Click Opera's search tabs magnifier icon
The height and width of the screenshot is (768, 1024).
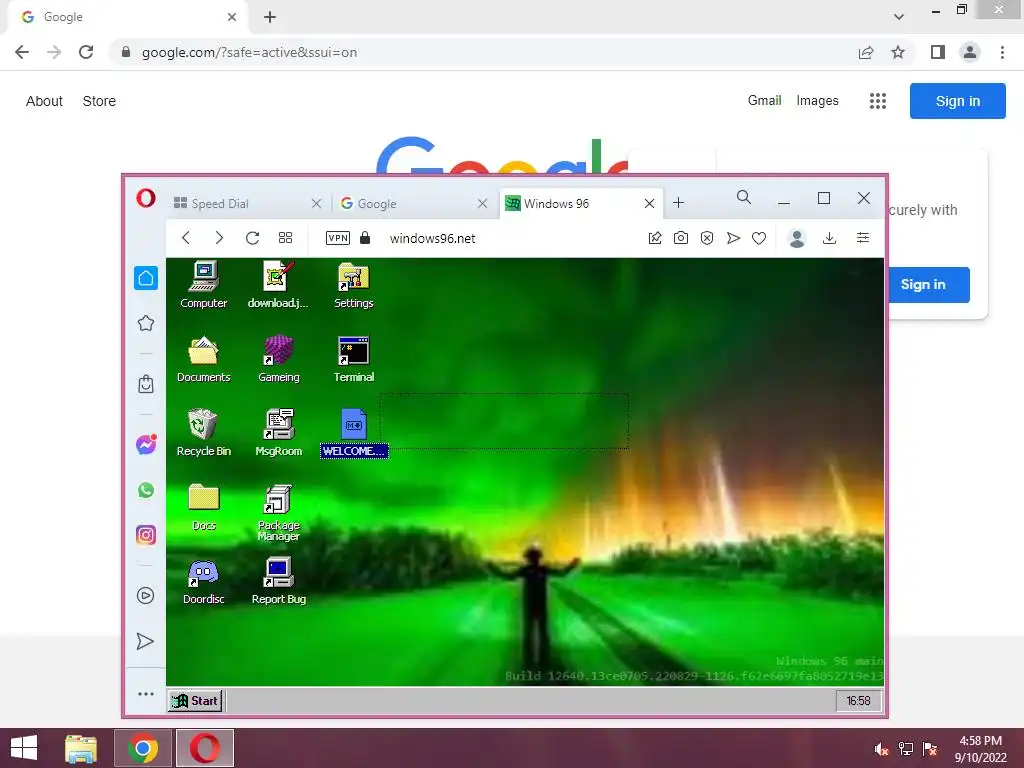pyautogui.click(x=744, y=197)
